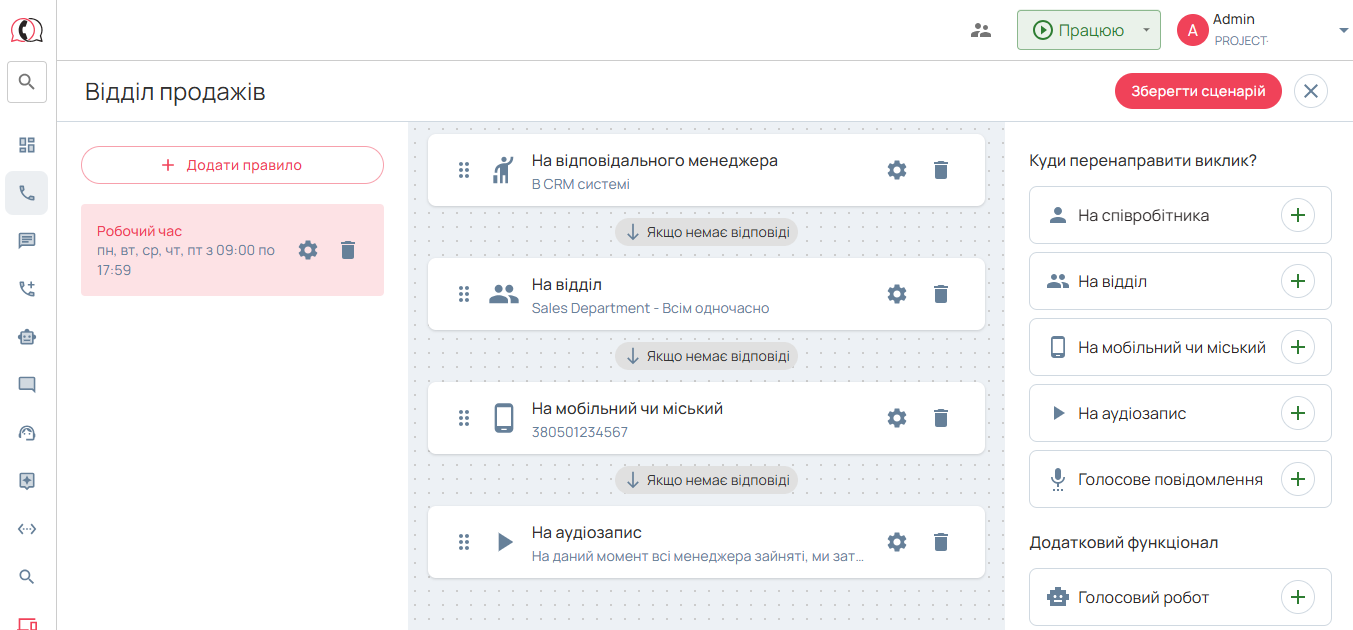Open settings for 'На відділ' step
1353x630 pixels.
pyautogui.click(x=897, y=294)
